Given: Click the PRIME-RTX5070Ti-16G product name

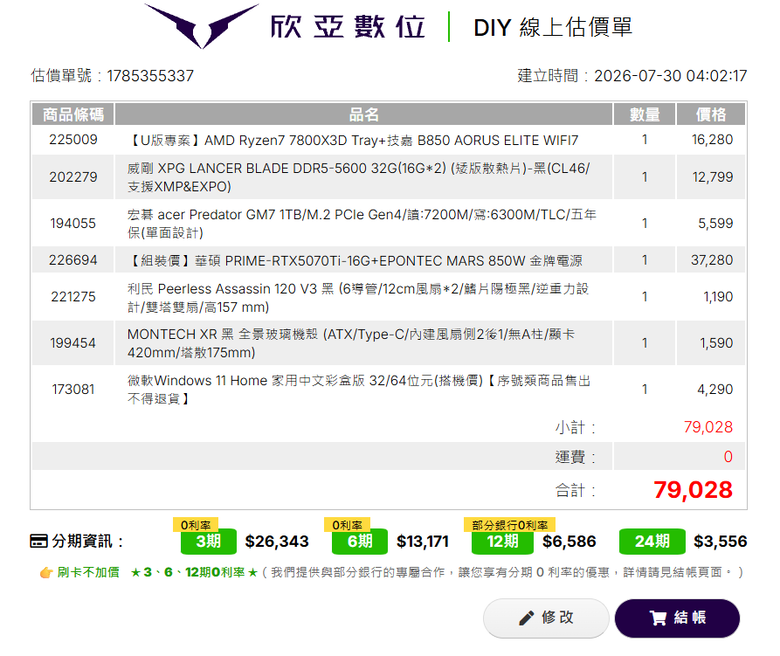Looking at the screenshot, I should pyautogui.click(x=355, y=261).
